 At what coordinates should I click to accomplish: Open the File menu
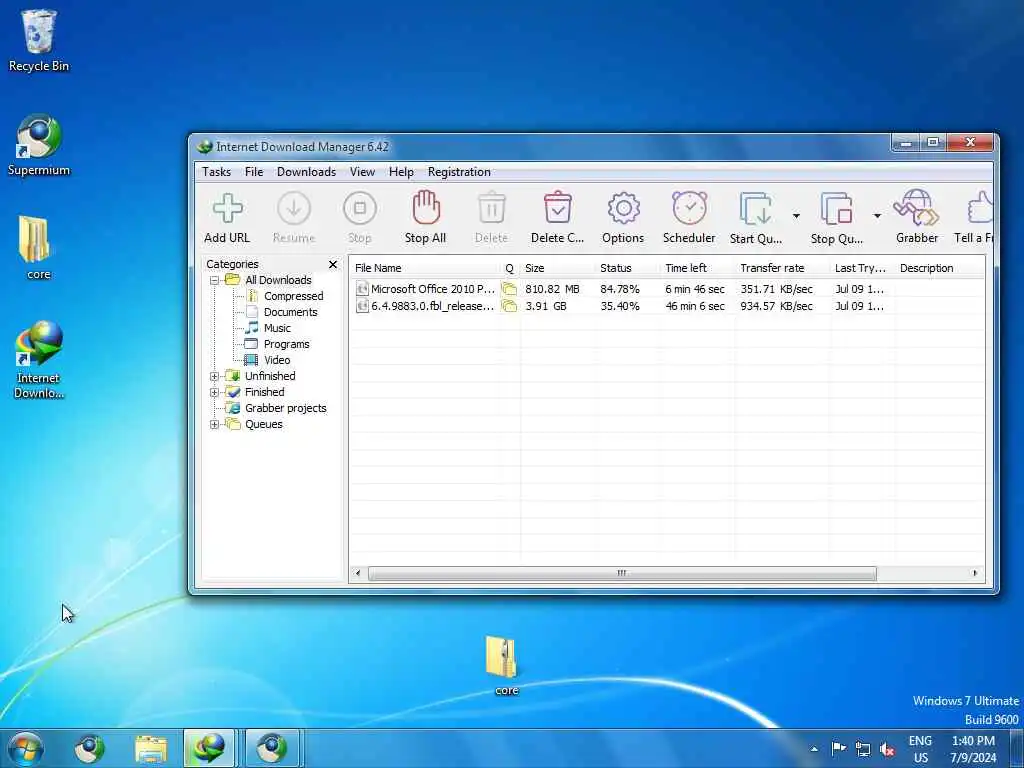pyautogui.click(x=254, y=172)
